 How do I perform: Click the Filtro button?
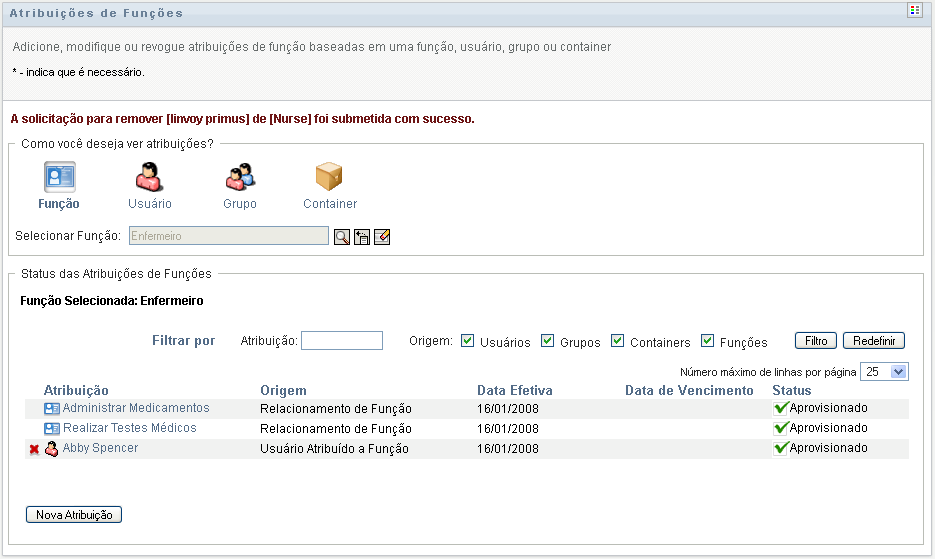click(x=816, y=341)
